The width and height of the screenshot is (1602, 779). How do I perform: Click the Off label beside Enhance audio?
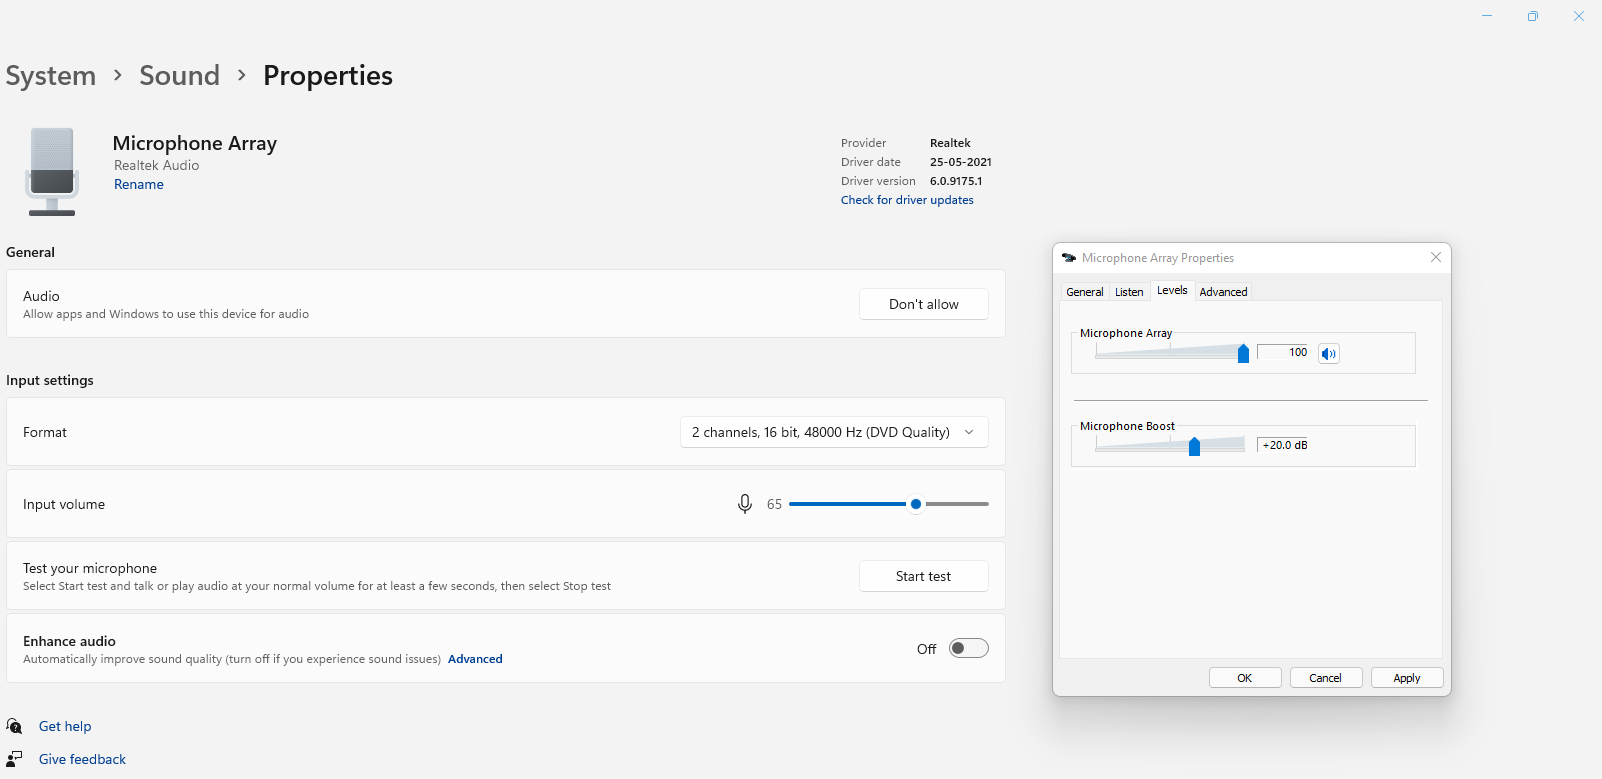tap(926, 649)
